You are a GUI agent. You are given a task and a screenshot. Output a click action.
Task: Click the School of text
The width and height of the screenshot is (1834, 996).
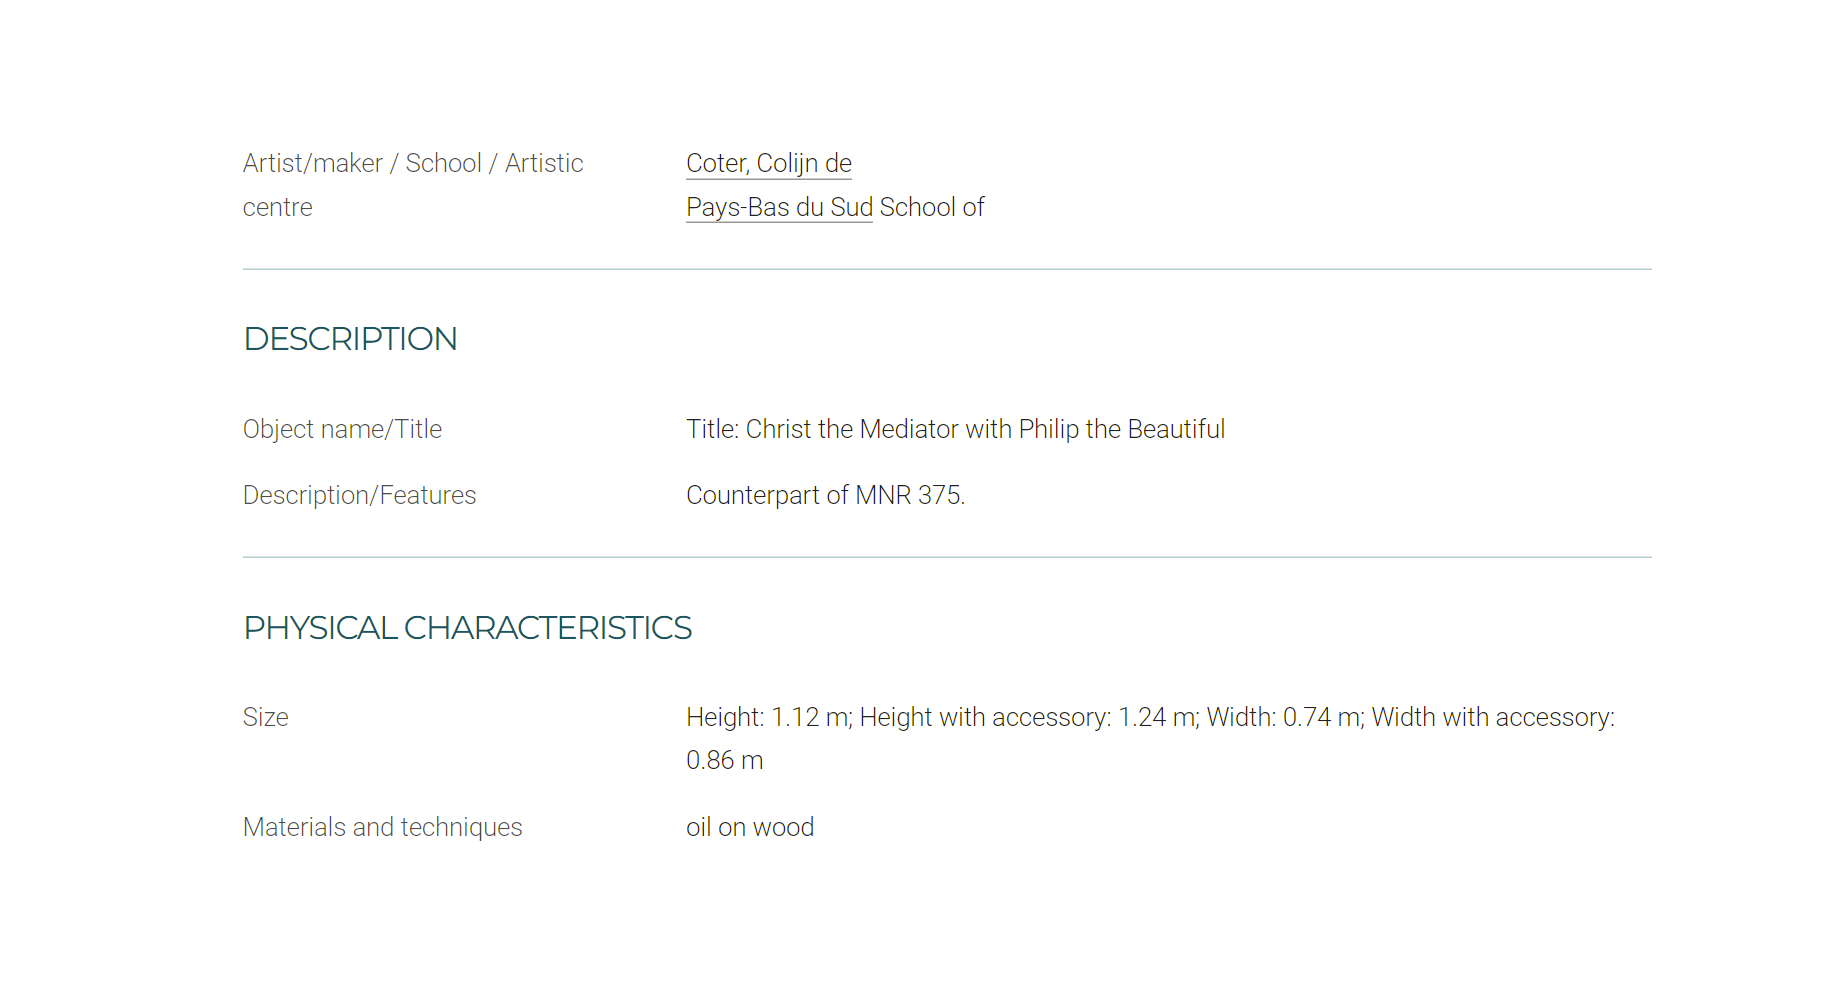(932, 208)
